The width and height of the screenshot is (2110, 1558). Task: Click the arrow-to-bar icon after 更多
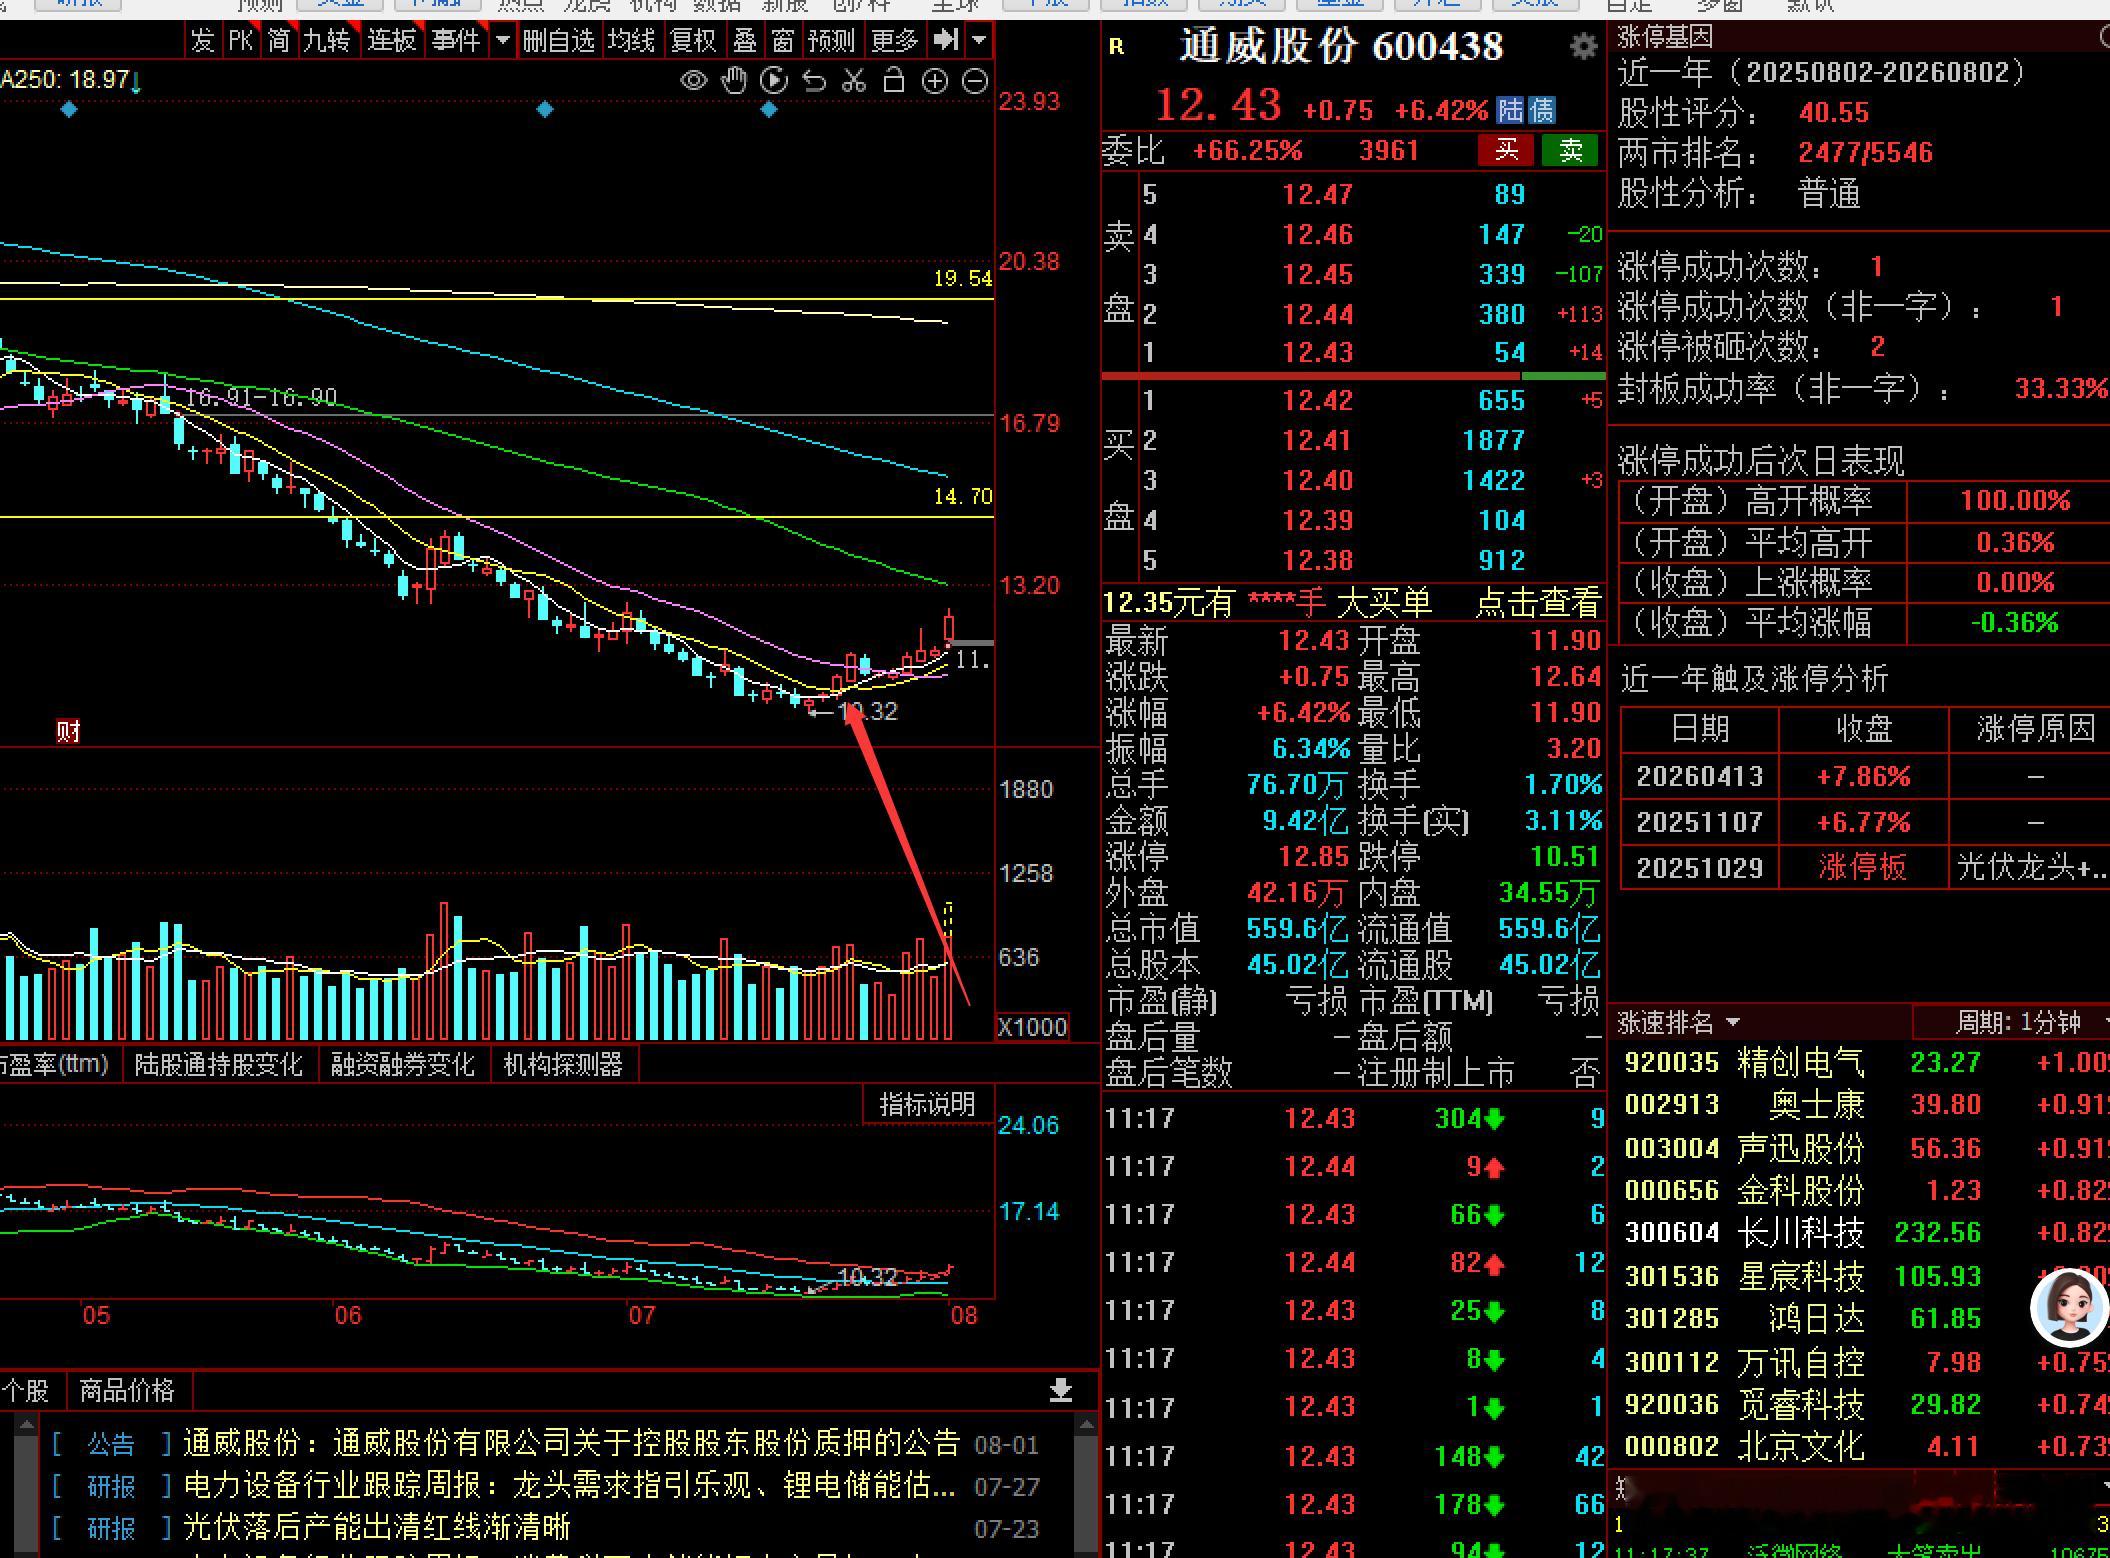tap(944, 40)
